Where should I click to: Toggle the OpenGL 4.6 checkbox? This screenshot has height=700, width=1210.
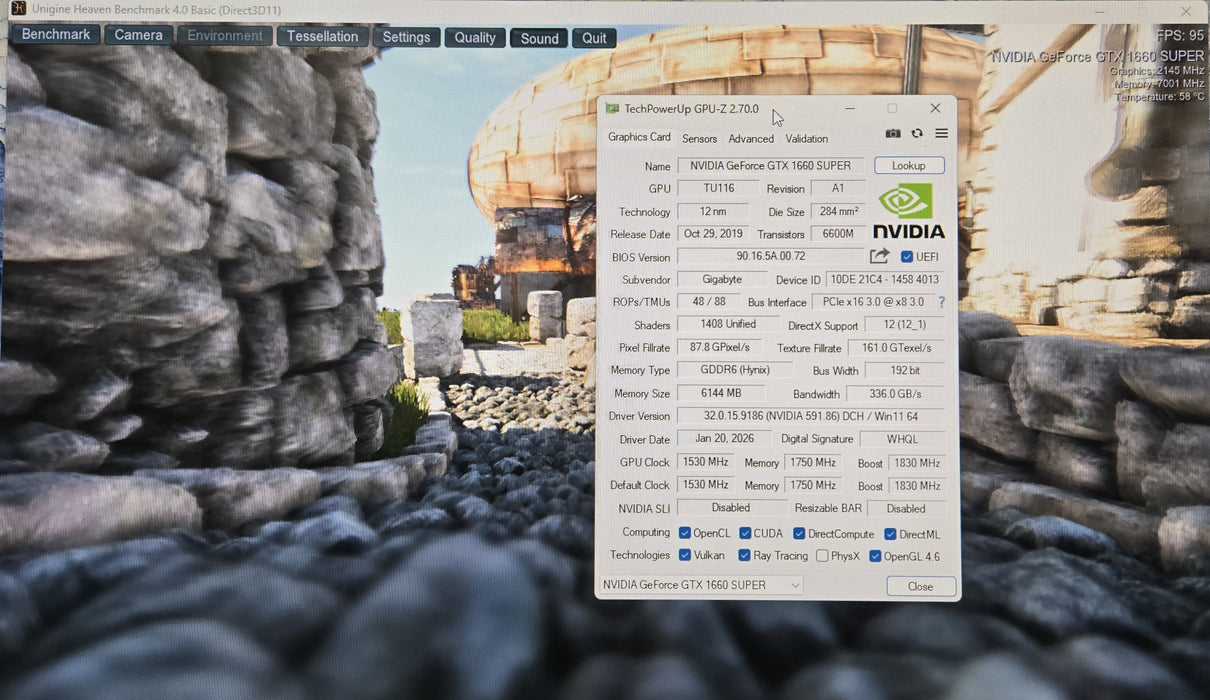875,556
